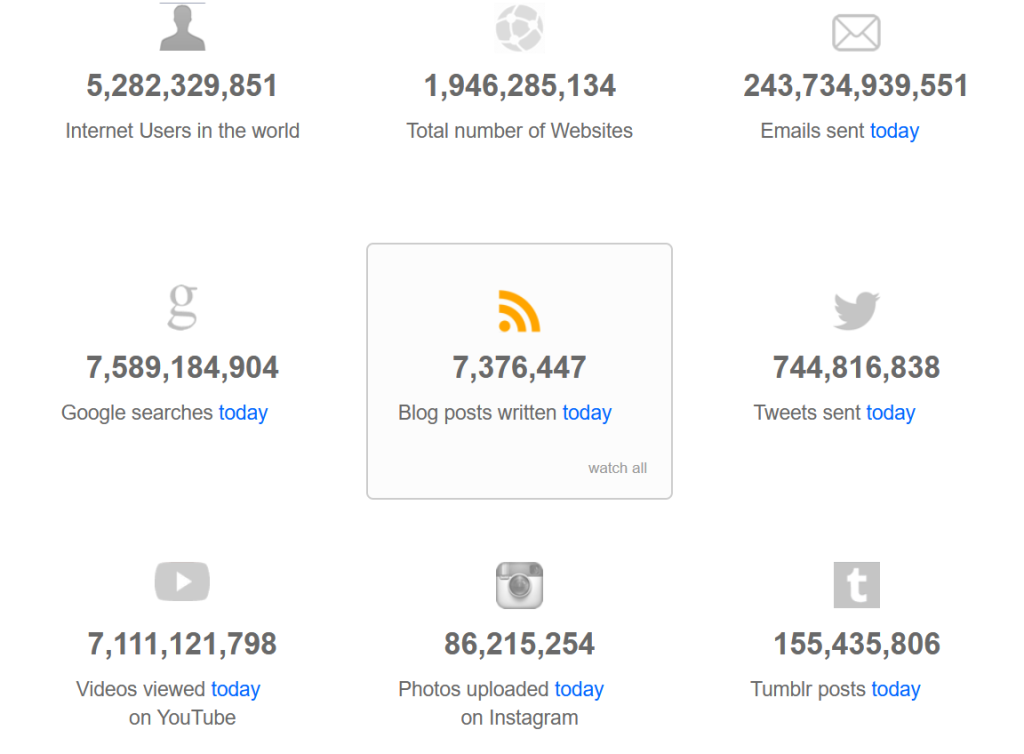Click 'today' link next to Emails sent
The image size is (1024, 754).
coord(895,131)
